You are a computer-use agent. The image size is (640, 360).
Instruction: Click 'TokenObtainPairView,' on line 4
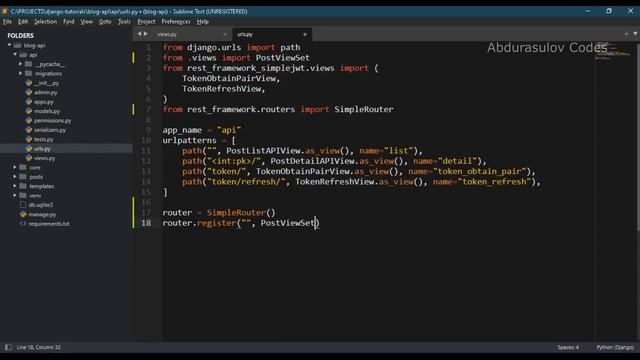coord(231,78)
